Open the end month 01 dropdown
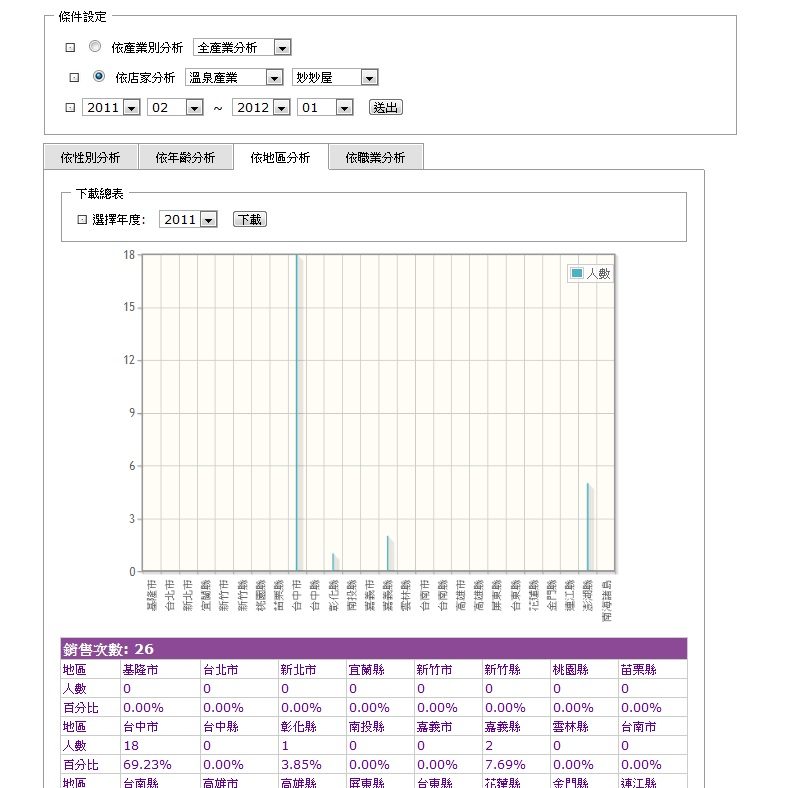The image size is (789, 788). tap(325, 108)
